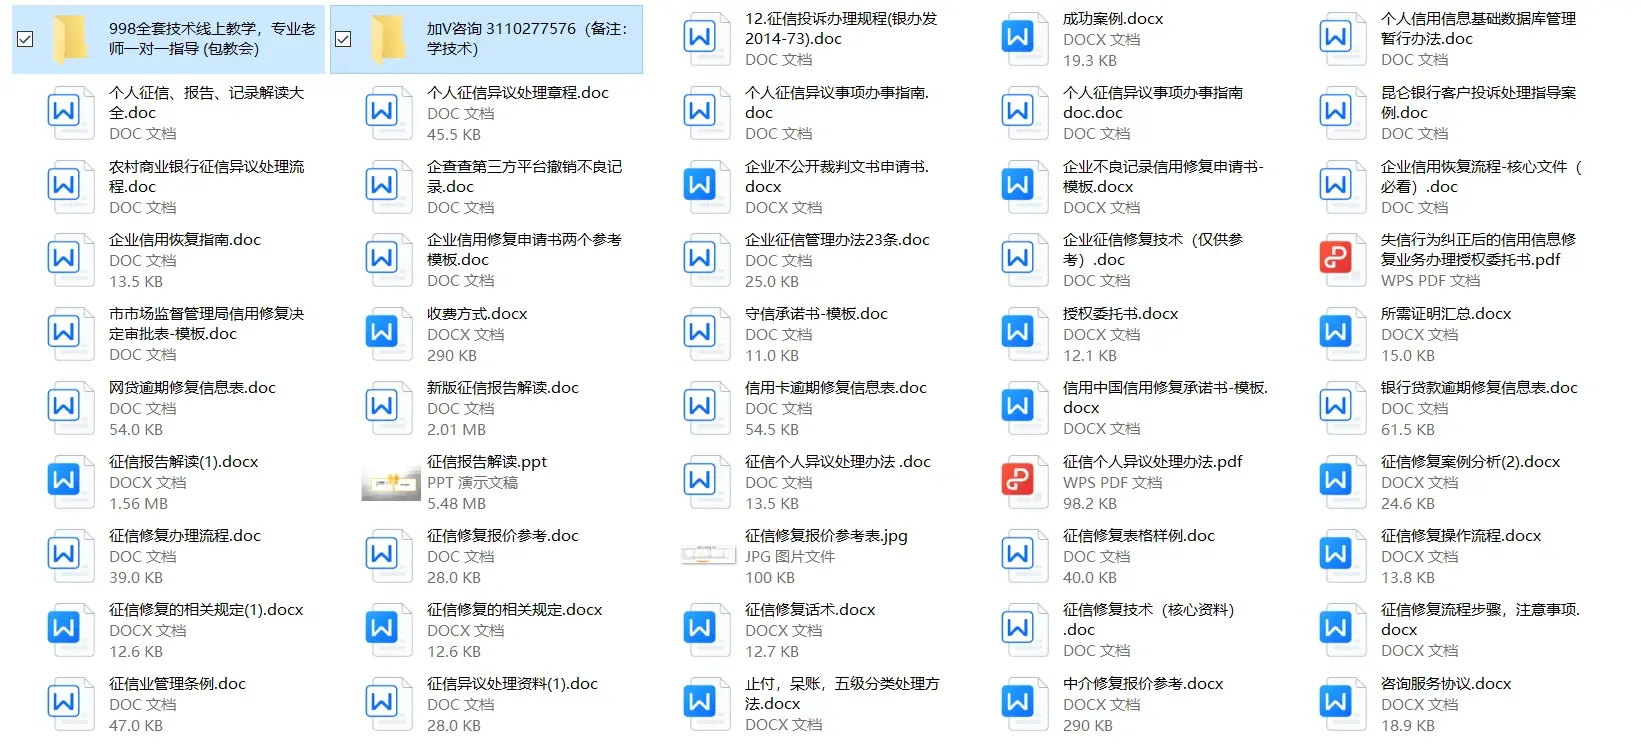Select the 加V咨询 3110277576 folder icon
Screen dimensions: 1641x751
point(388,39)
